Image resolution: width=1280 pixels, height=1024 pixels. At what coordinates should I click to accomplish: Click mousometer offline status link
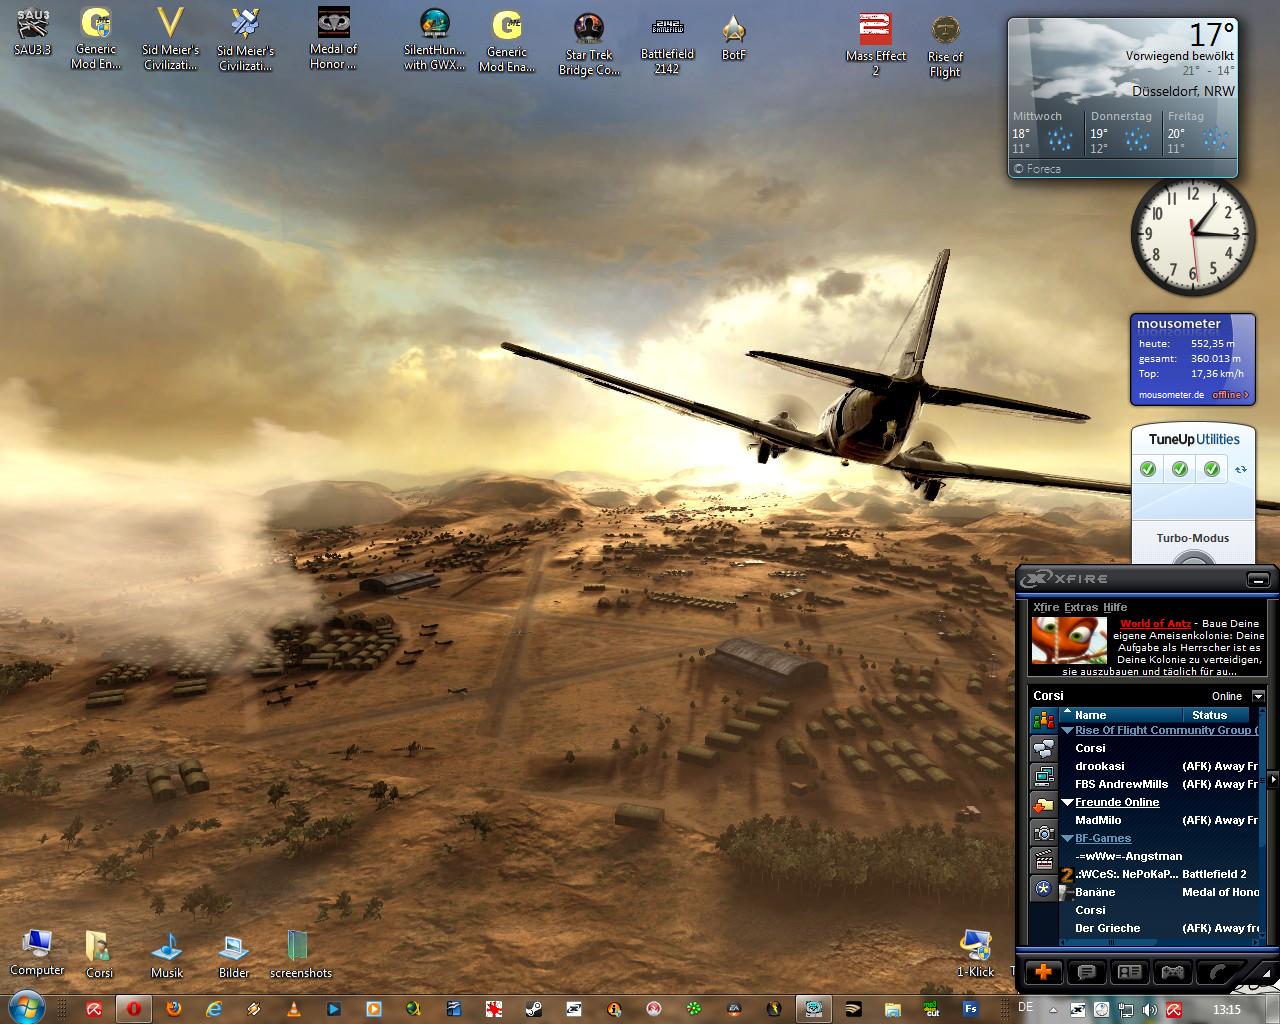1230,395
